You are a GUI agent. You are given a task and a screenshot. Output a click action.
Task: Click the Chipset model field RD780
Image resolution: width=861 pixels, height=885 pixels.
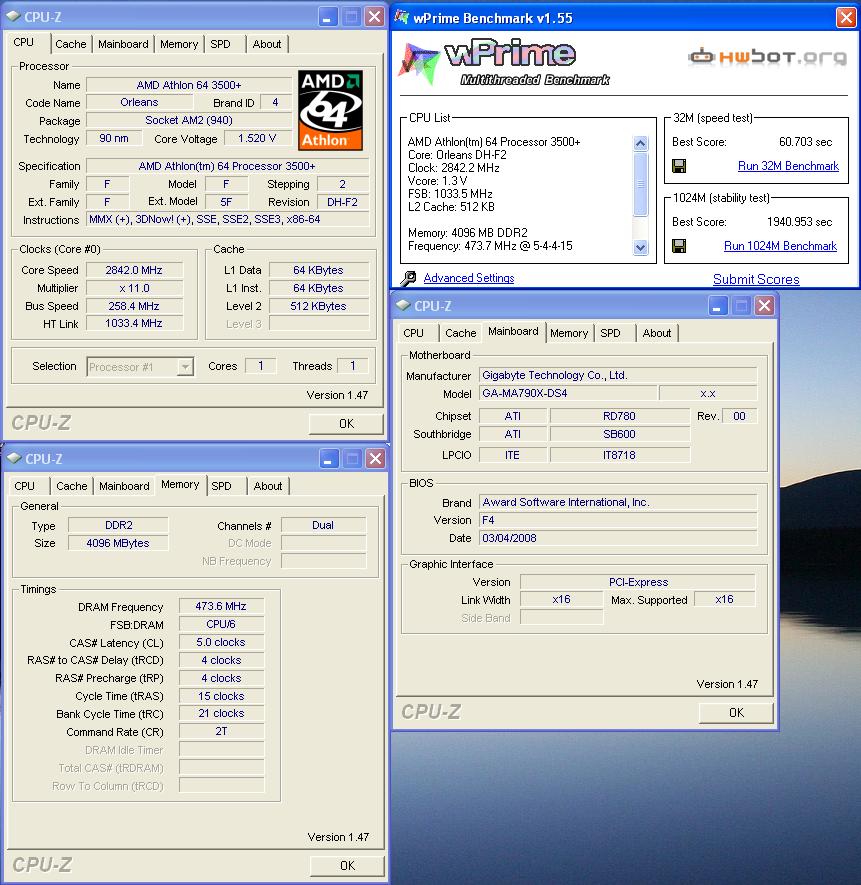coord(619,416)
